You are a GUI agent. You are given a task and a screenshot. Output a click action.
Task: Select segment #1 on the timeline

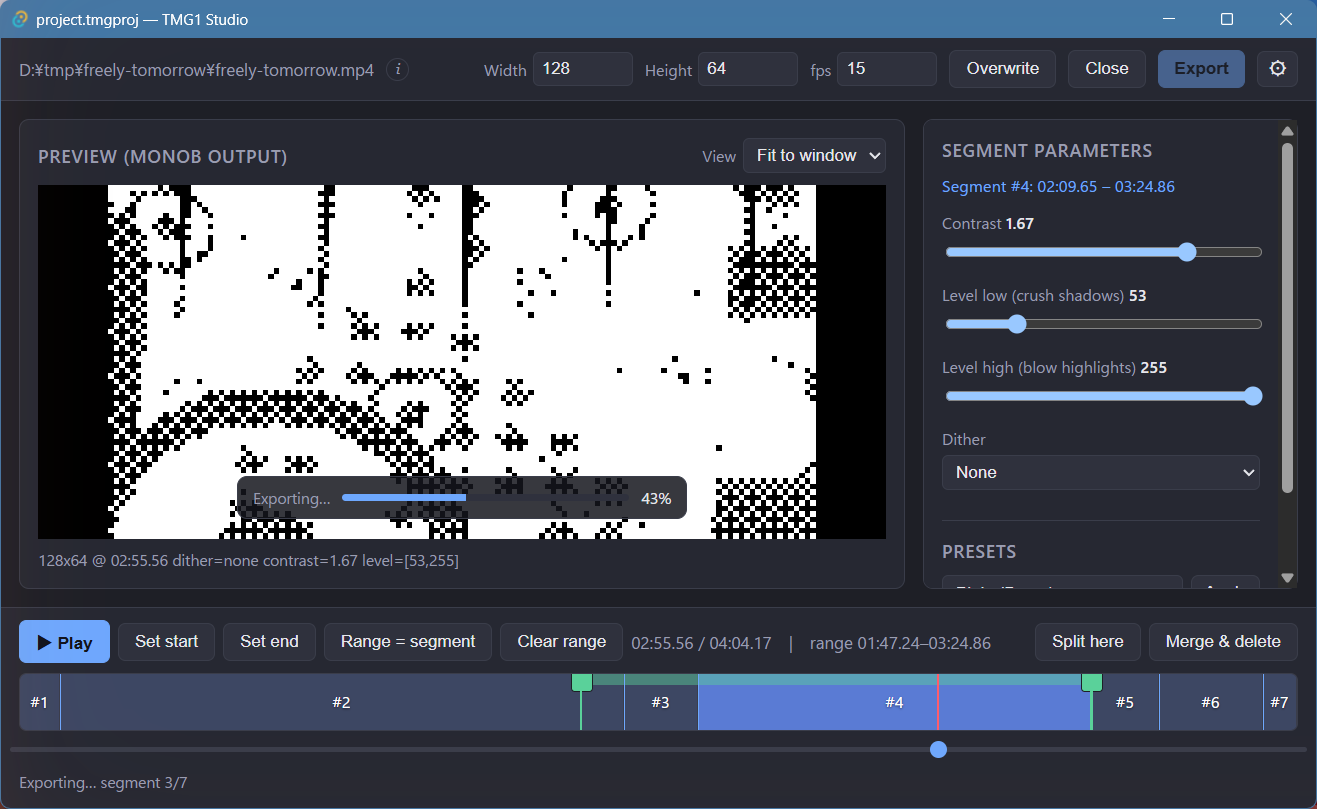click(39, 702)
